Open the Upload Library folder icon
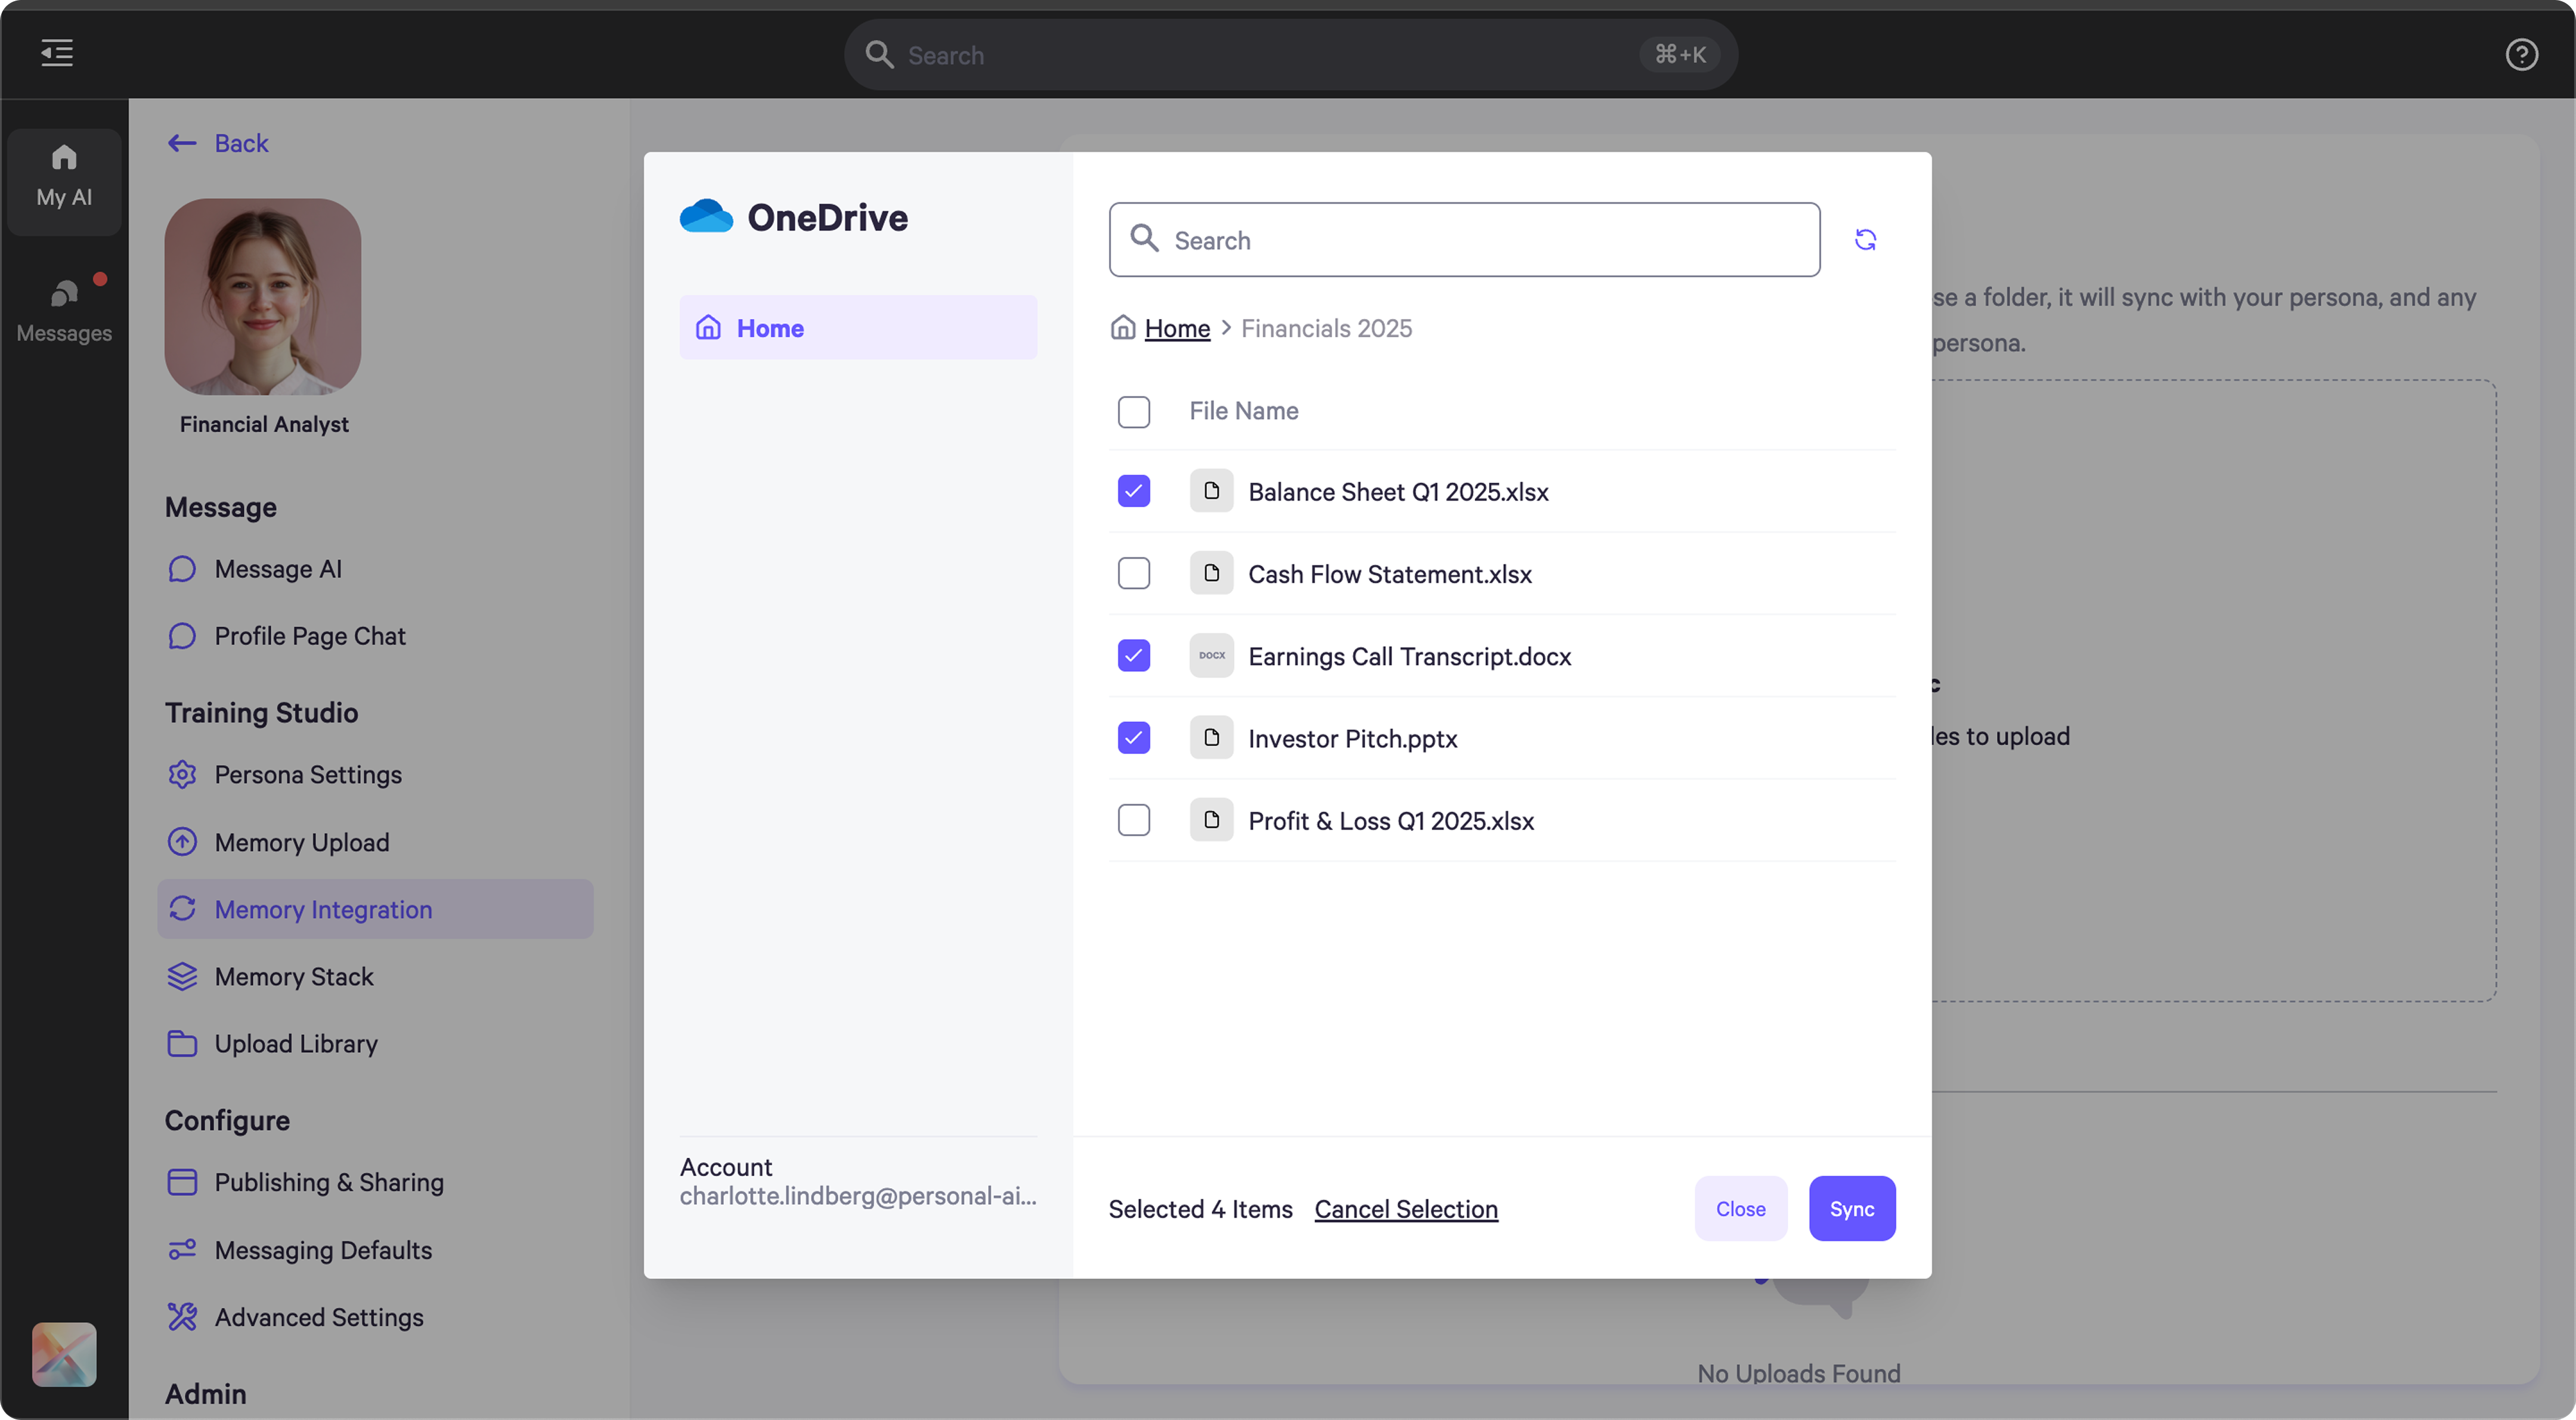Viewport: 2576px width, 1420px height. 181,1043
